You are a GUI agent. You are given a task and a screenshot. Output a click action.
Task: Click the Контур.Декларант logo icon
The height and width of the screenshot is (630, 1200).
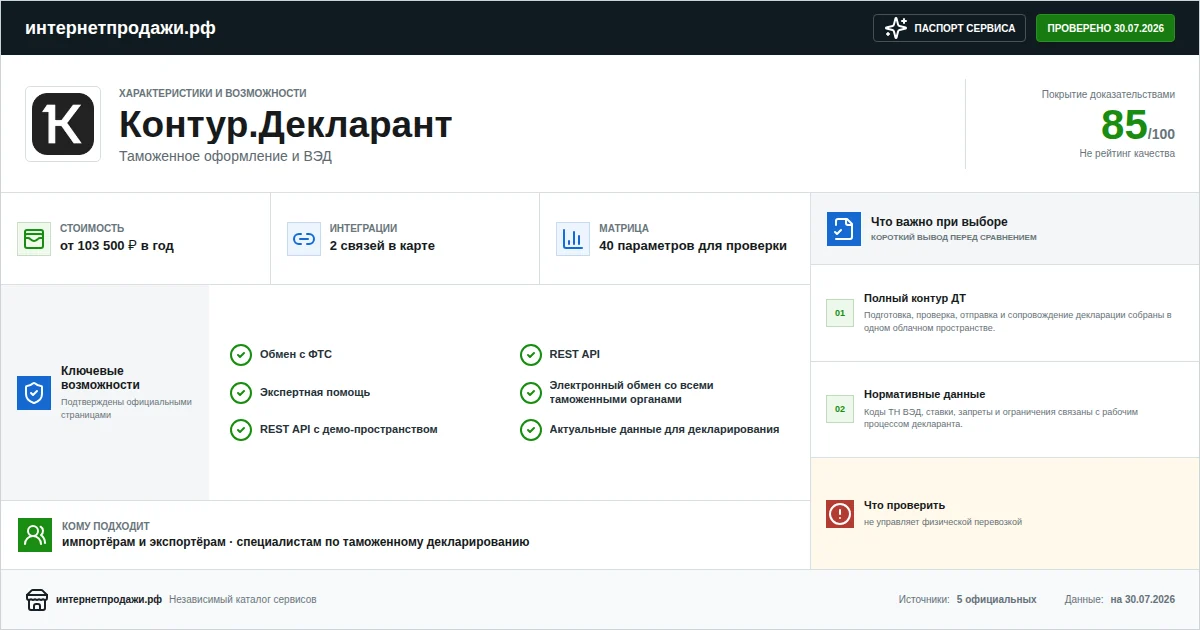tap(63, 124)
